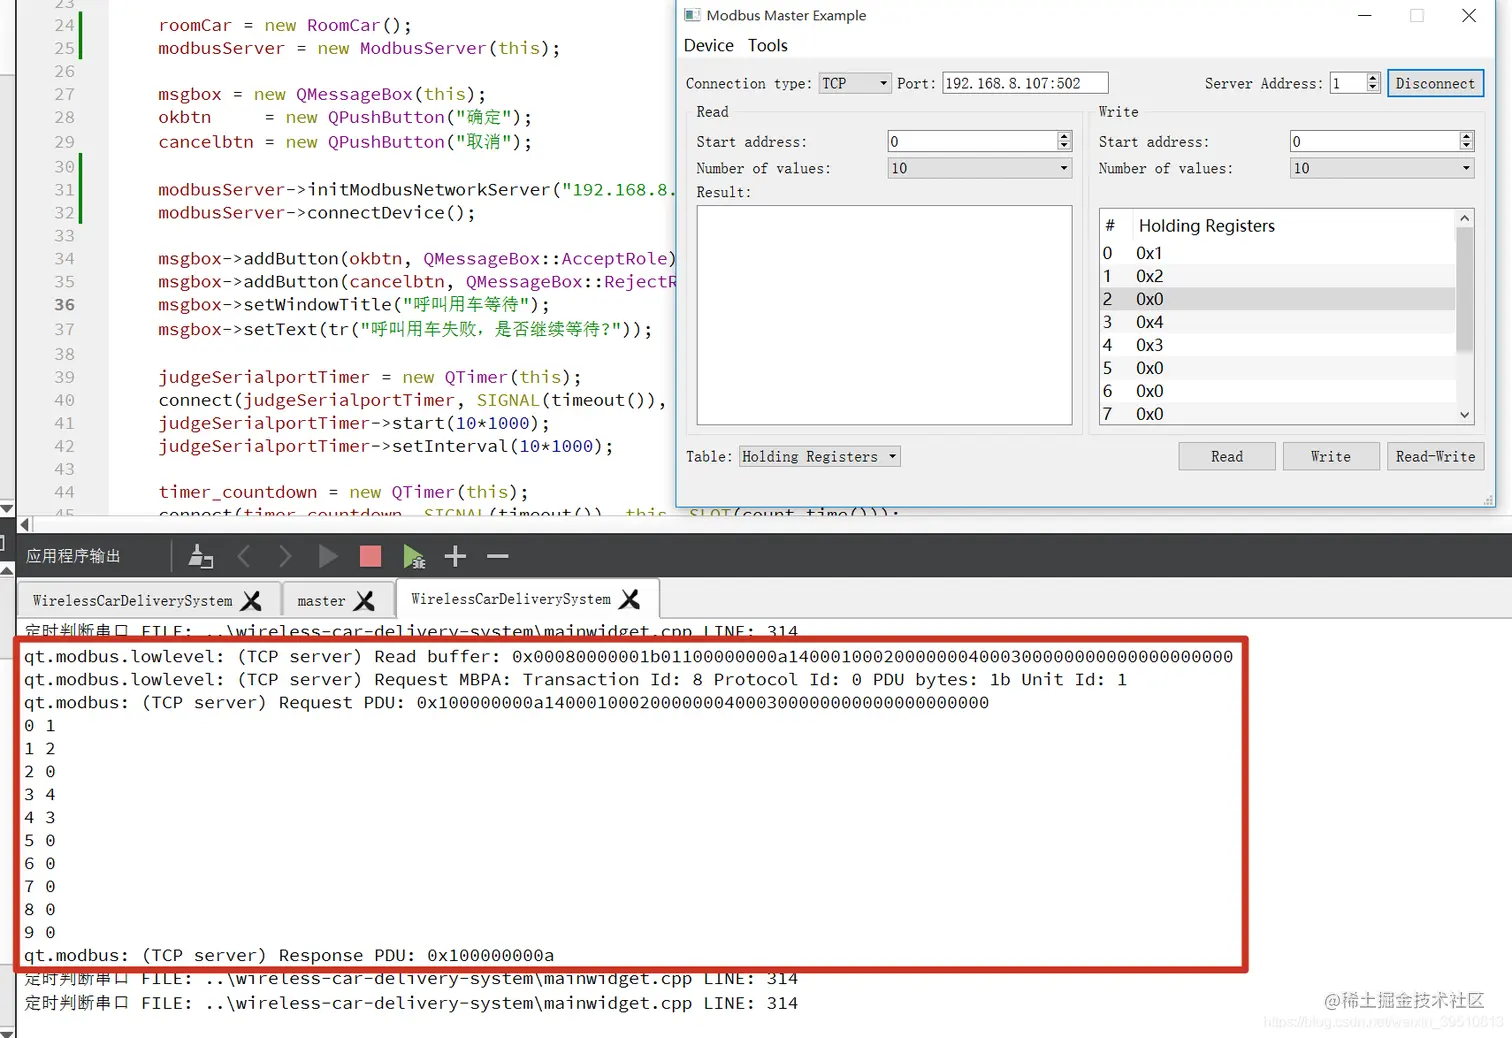Open the Table Holding Registers dropdown

pyautogui.click(x=820, y=456)
